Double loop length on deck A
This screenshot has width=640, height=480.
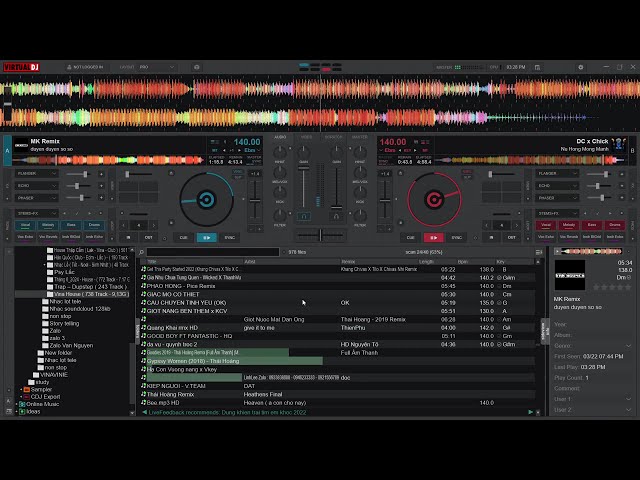pos(153,225)
